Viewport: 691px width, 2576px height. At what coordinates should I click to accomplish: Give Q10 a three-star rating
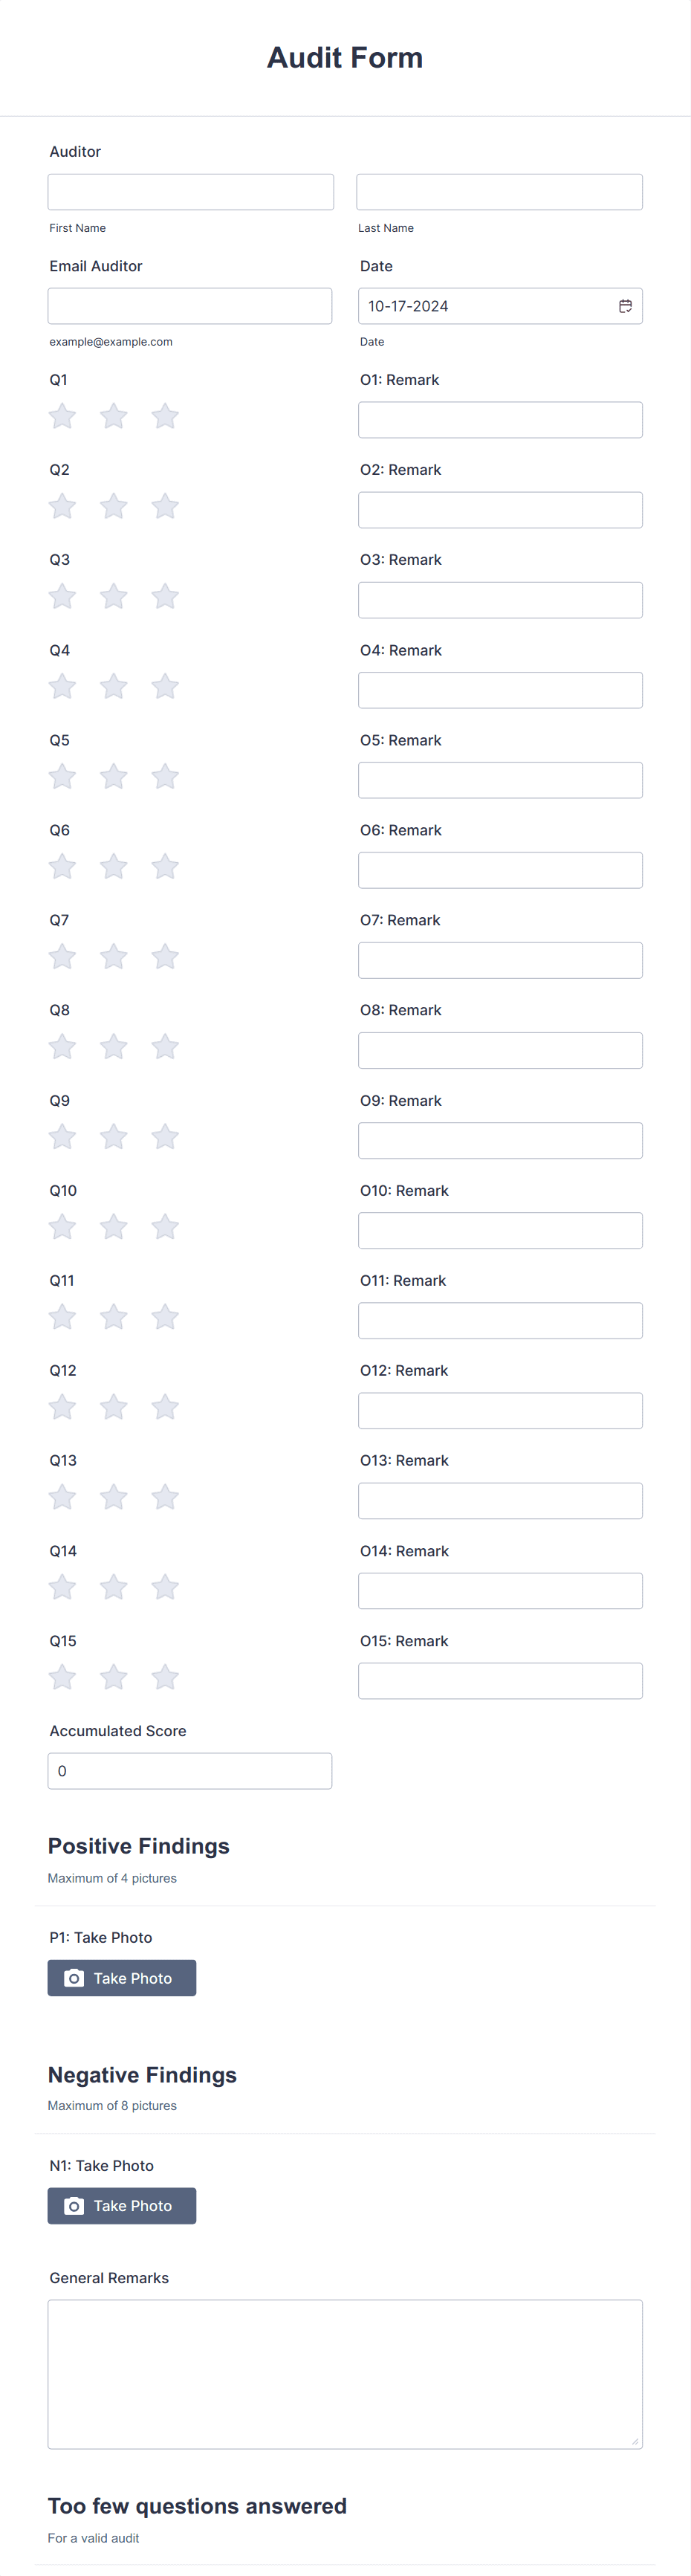[x=165, y=1226]
